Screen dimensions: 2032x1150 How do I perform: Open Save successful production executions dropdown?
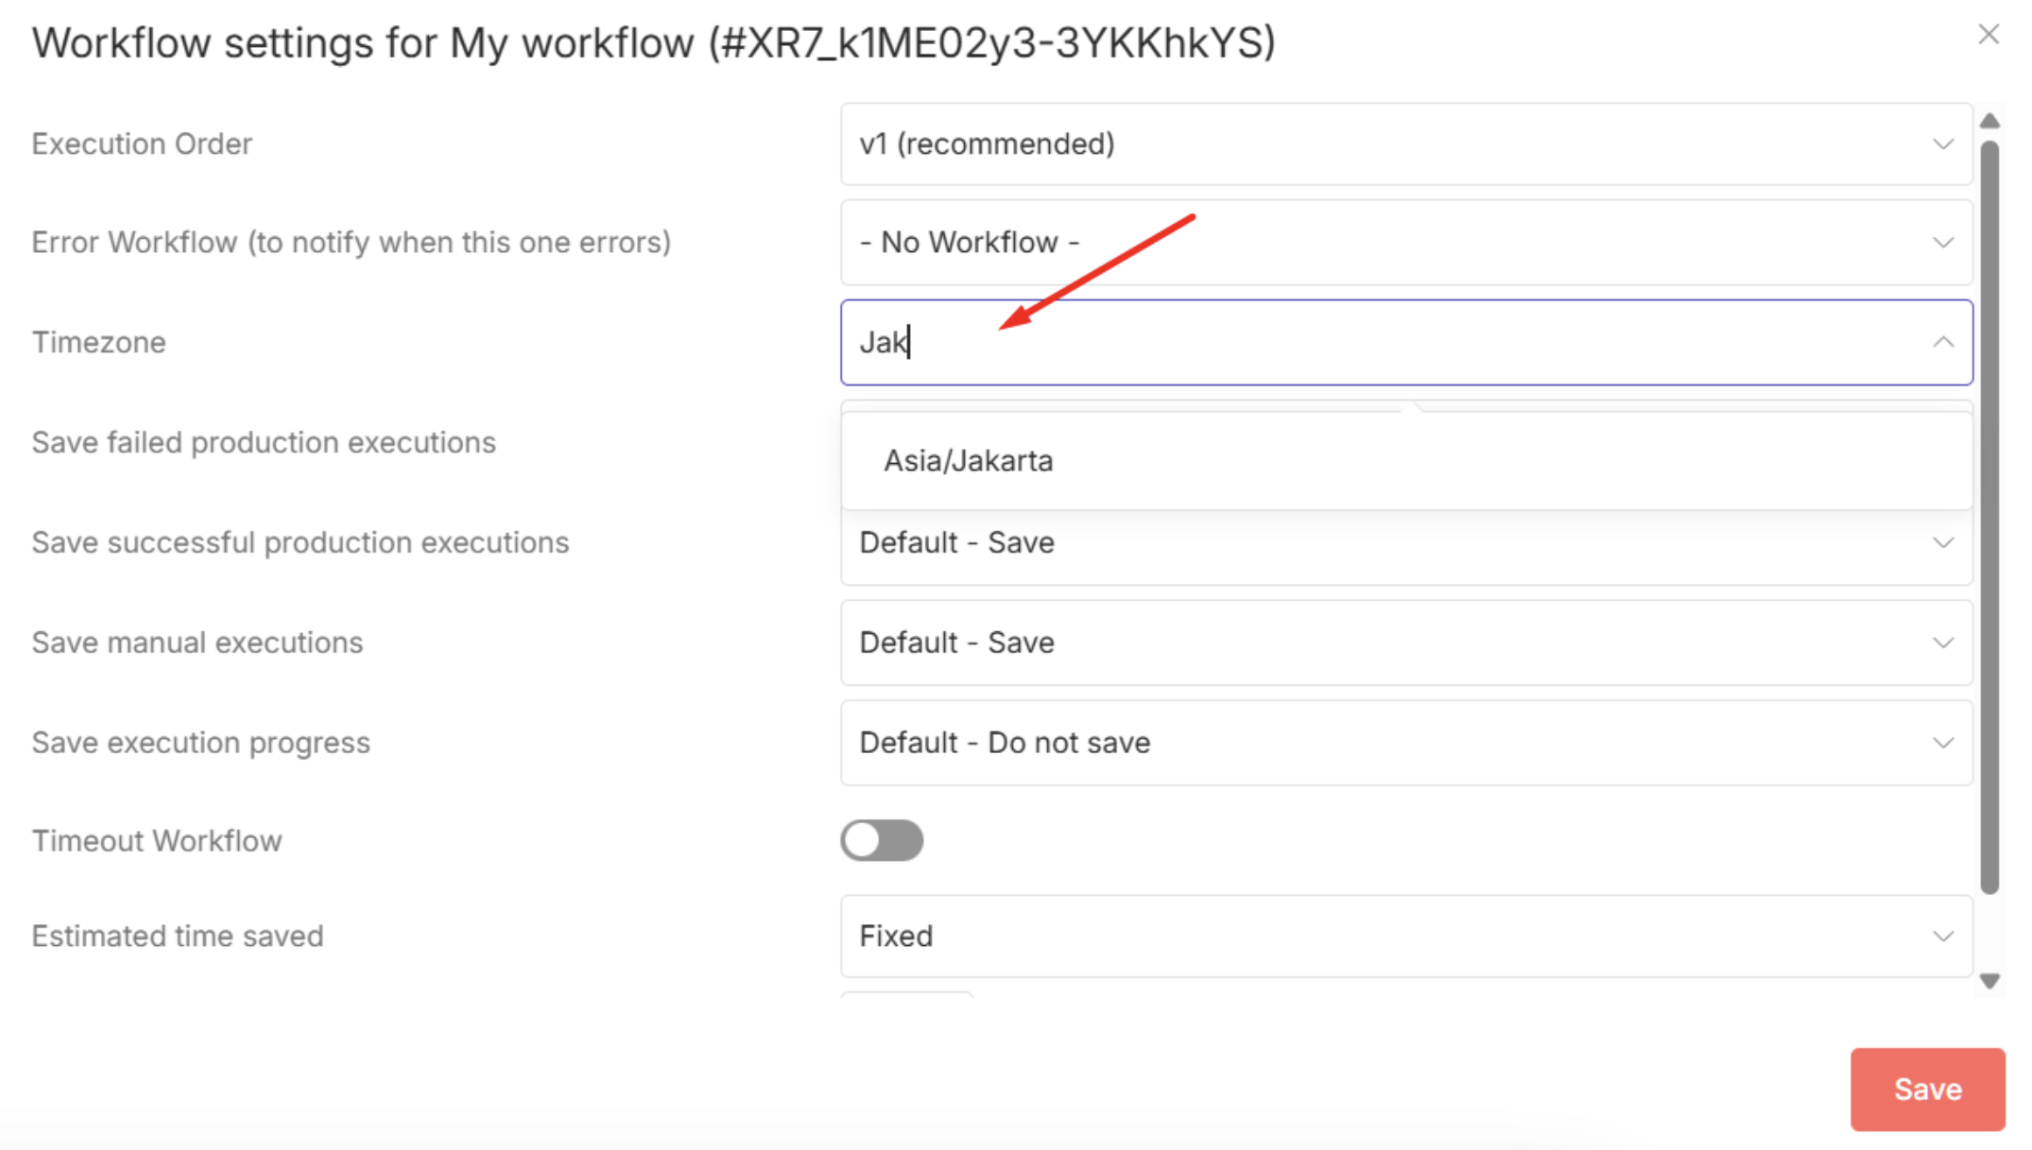[x=1406, y=543]
